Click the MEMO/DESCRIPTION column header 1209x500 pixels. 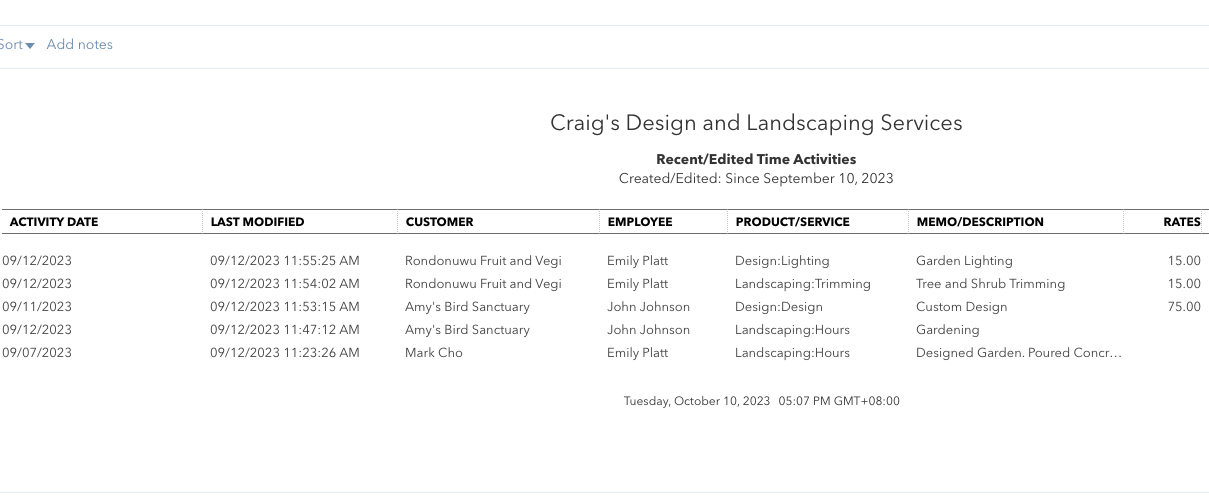tap(979, 222)
